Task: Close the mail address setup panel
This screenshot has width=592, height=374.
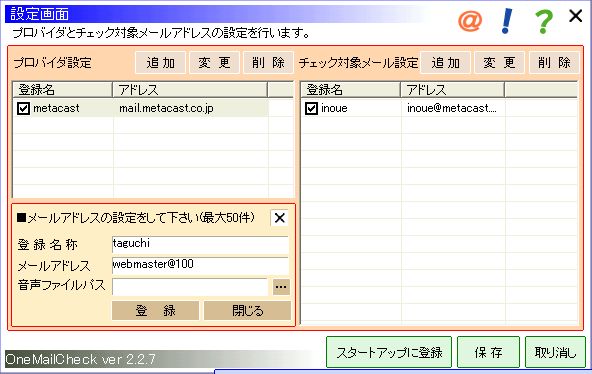Action: [x=279, y=218]
